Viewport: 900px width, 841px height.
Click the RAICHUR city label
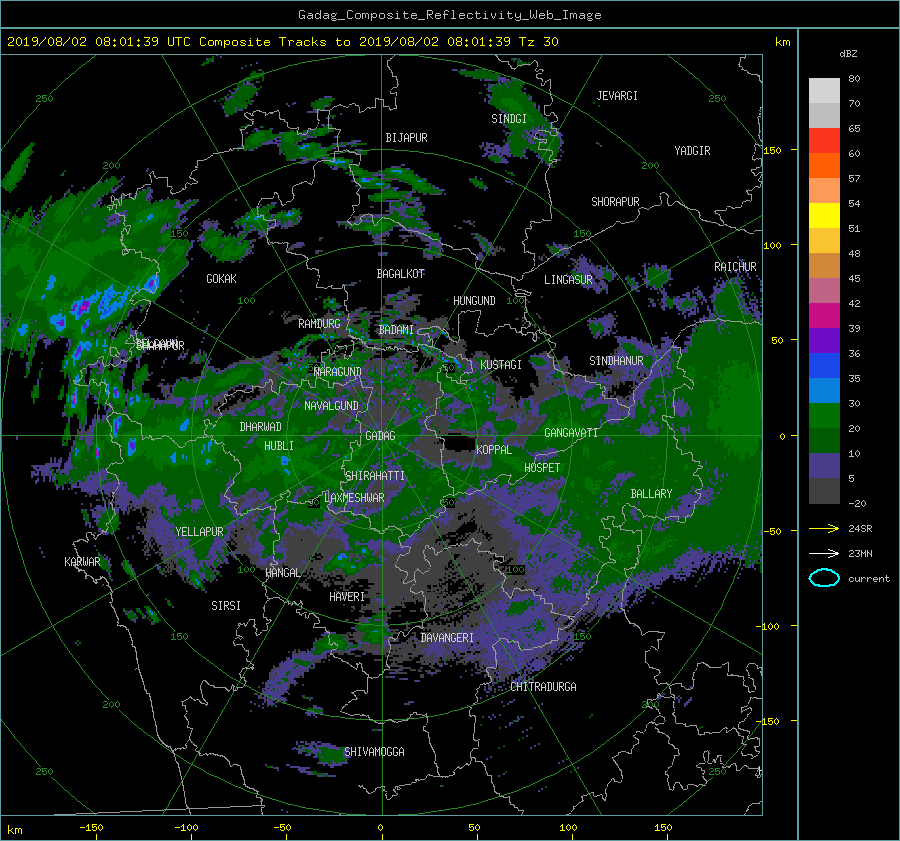click(735, 267)
